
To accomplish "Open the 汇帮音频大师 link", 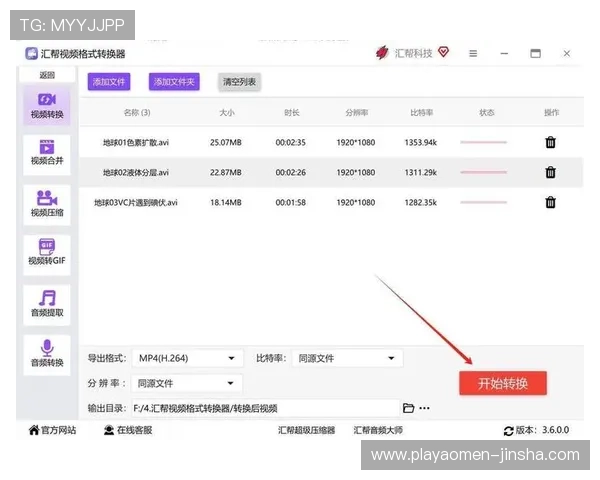I will tap(378, 430).
